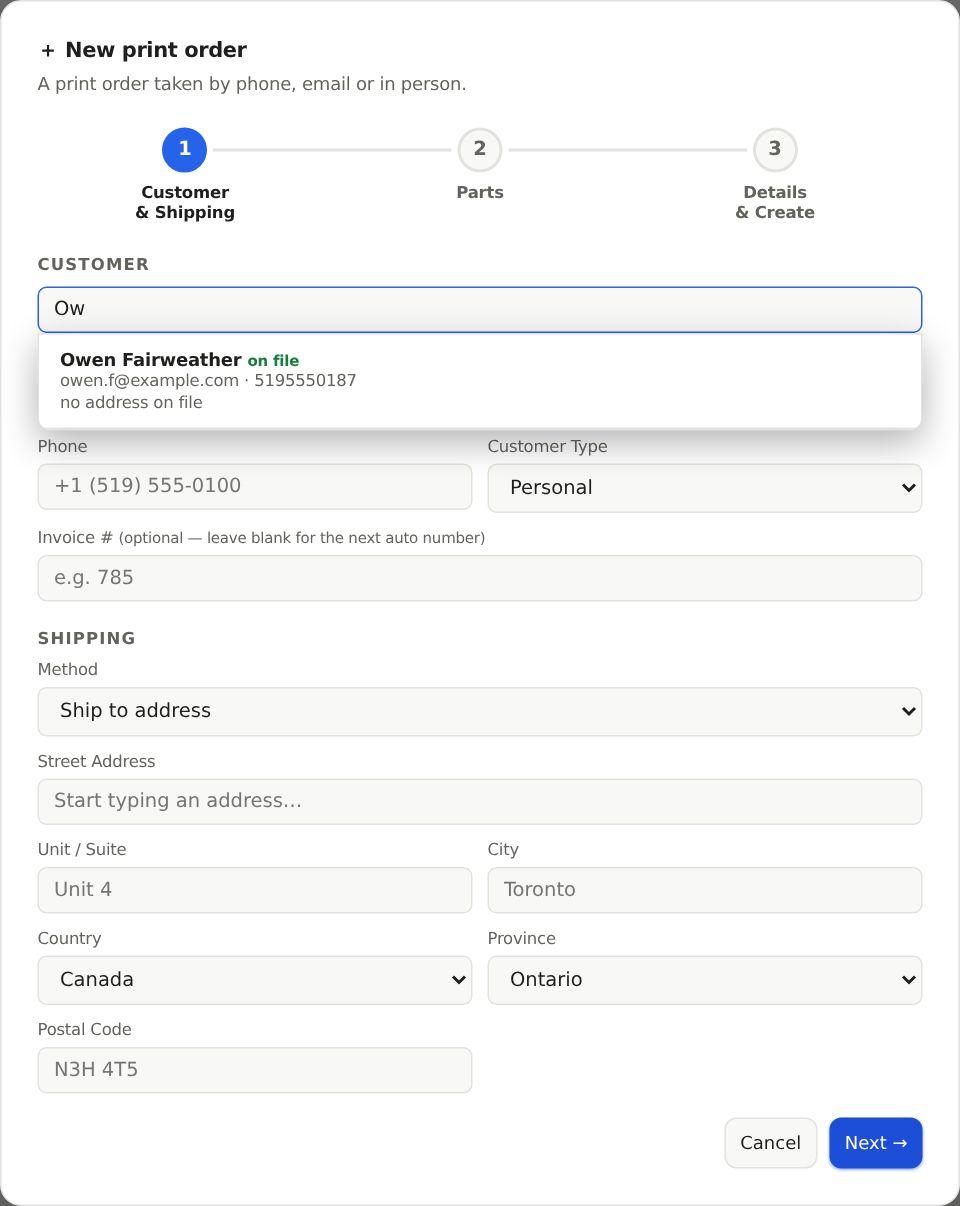Screen dimensions: 960x1206
Task: Jump to step 3 Details & Create
Action: click(x=775, y=150)
